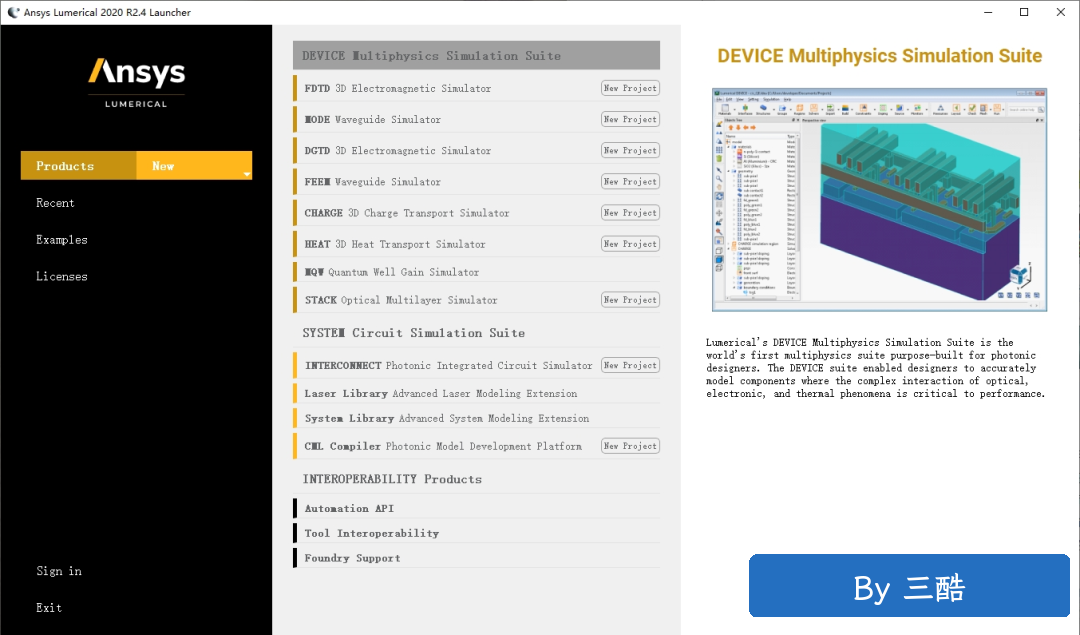Open the New dropdown arrow beside Products
This screenshot has height=635, width=1080.
pos(246,174)
